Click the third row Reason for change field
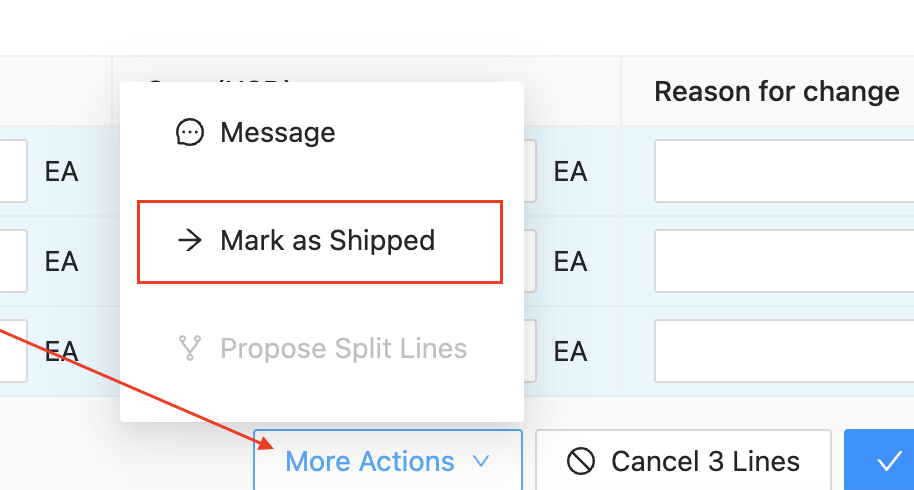Image resolution: width=914 pixels, height=490 pixels. click(784, 351)
